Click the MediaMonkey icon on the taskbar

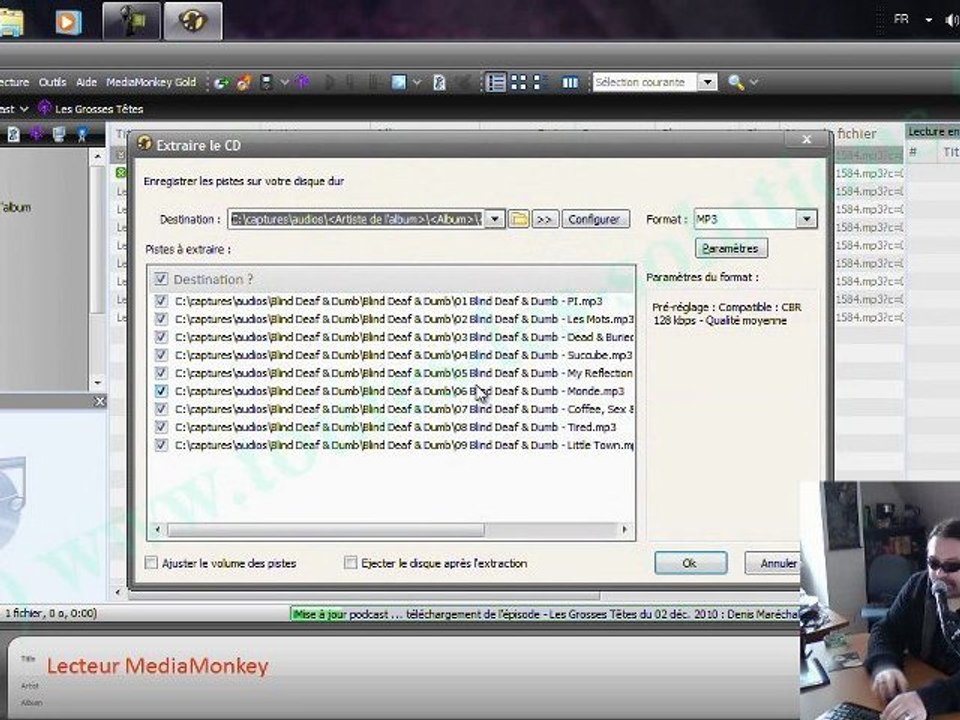193,21
